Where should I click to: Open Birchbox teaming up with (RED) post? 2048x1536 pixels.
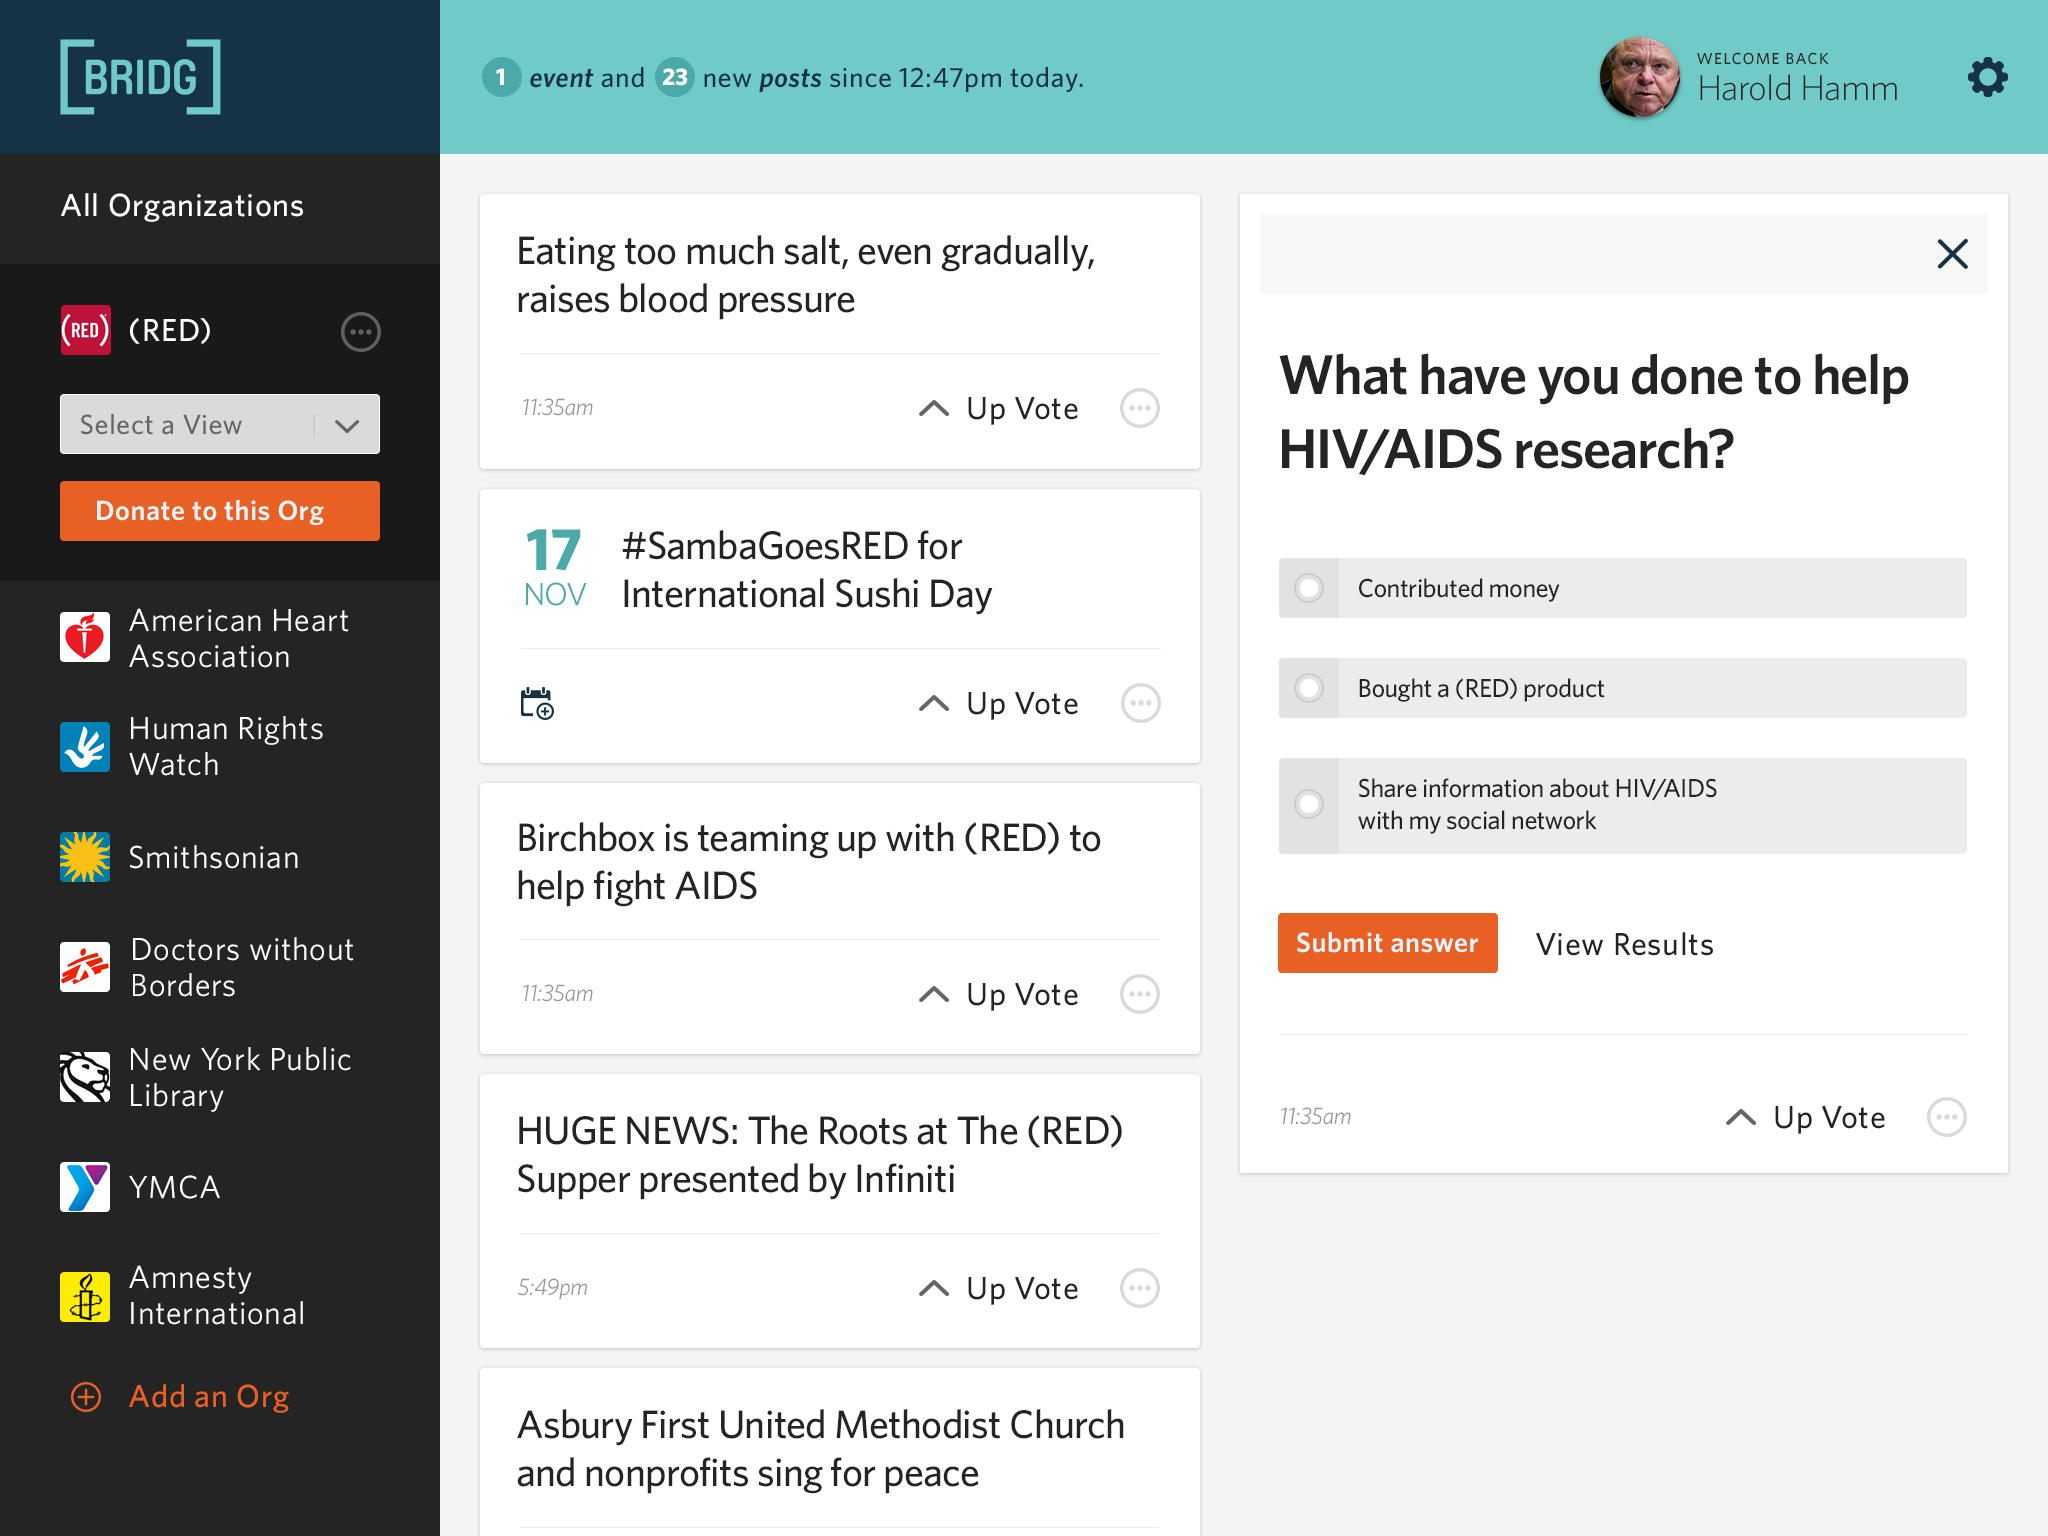click(809, 862)
